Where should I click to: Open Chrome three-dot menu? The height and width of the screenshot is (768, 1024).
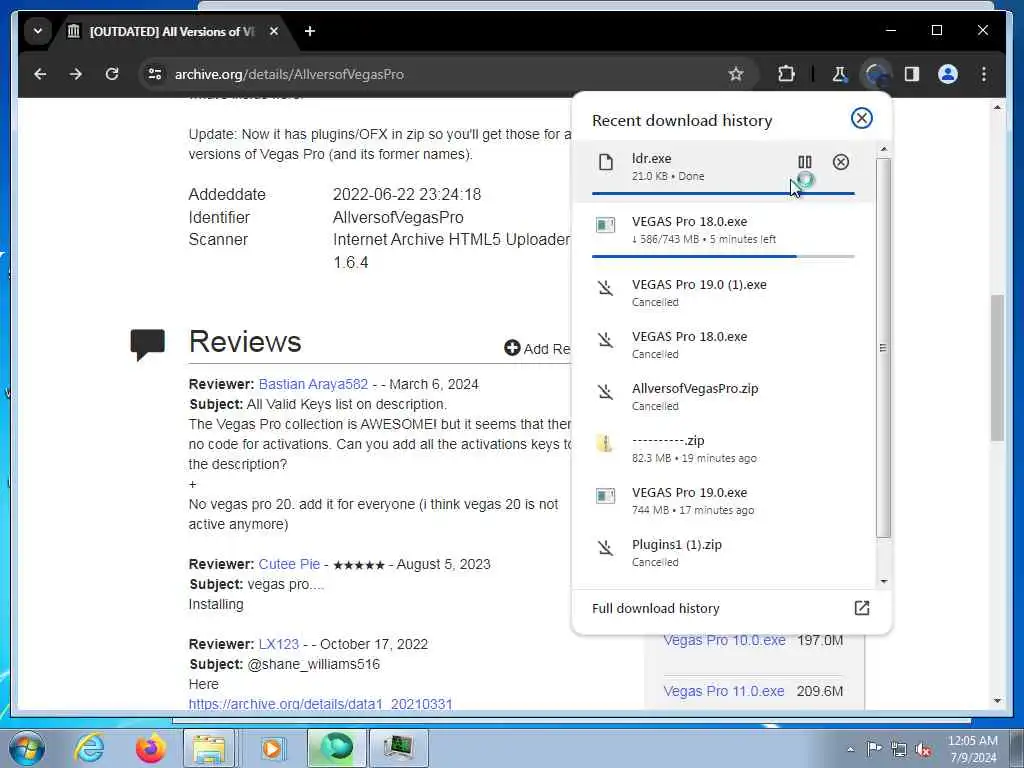coord(984,74)
